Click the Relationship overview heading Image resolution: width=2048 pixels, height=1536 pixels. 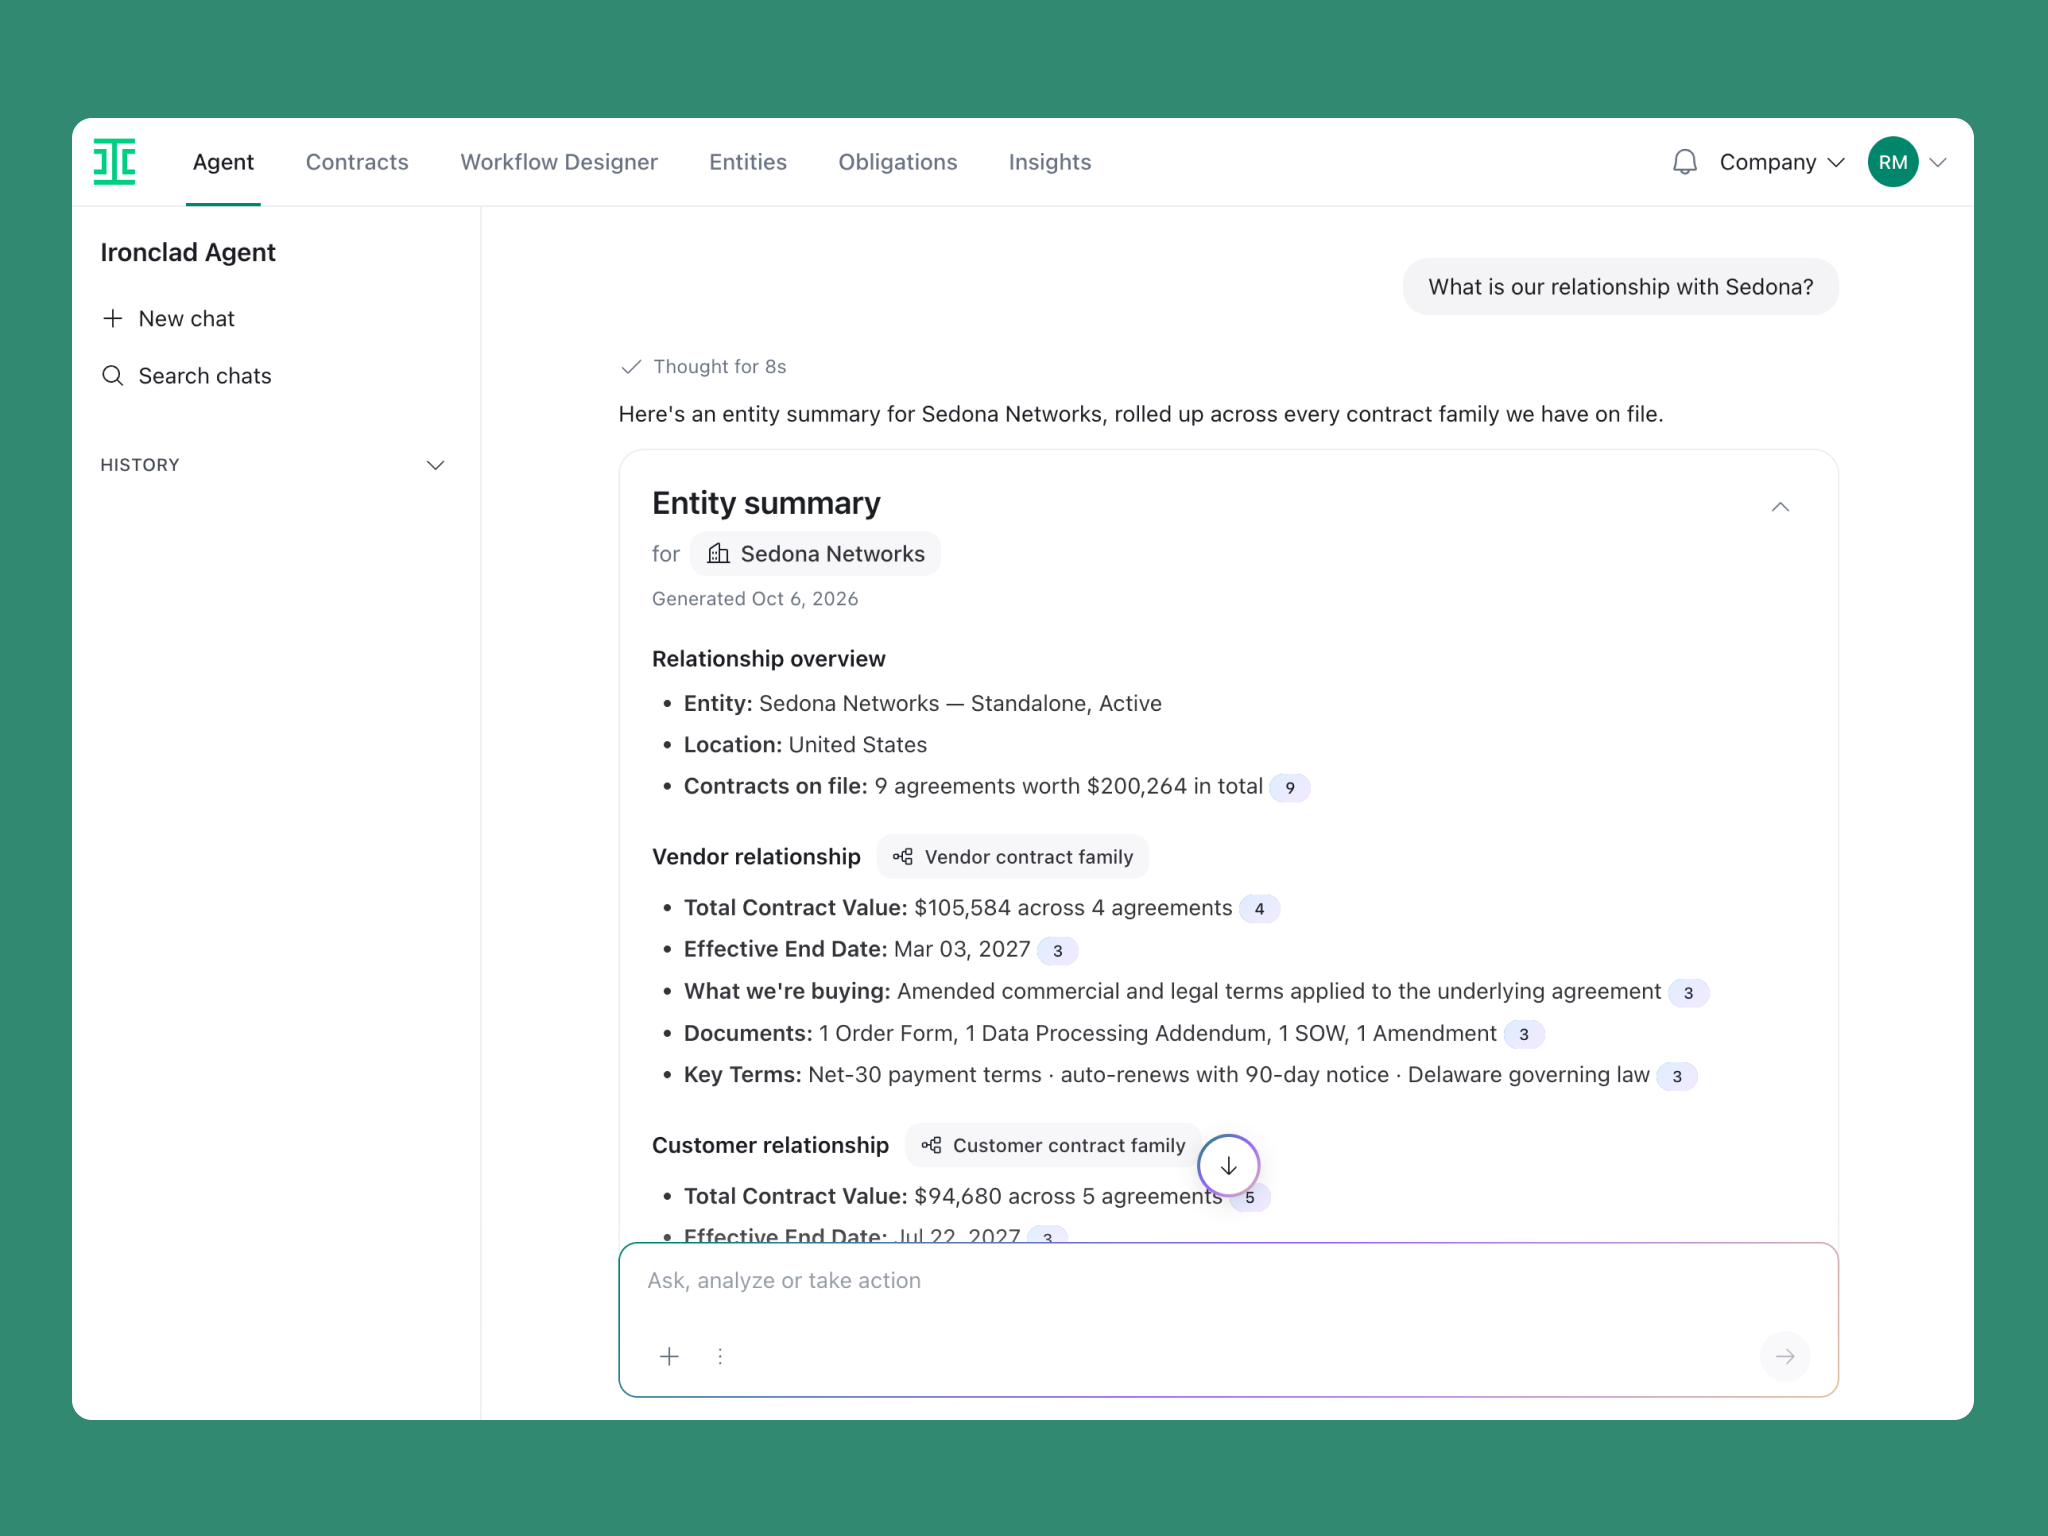[x=768, y=659]
